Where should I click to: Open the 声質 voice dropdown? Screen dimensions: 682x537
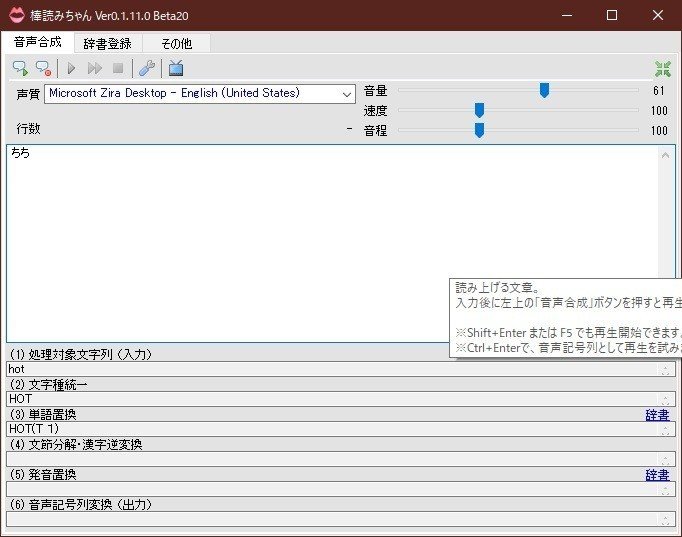[200, 93]
